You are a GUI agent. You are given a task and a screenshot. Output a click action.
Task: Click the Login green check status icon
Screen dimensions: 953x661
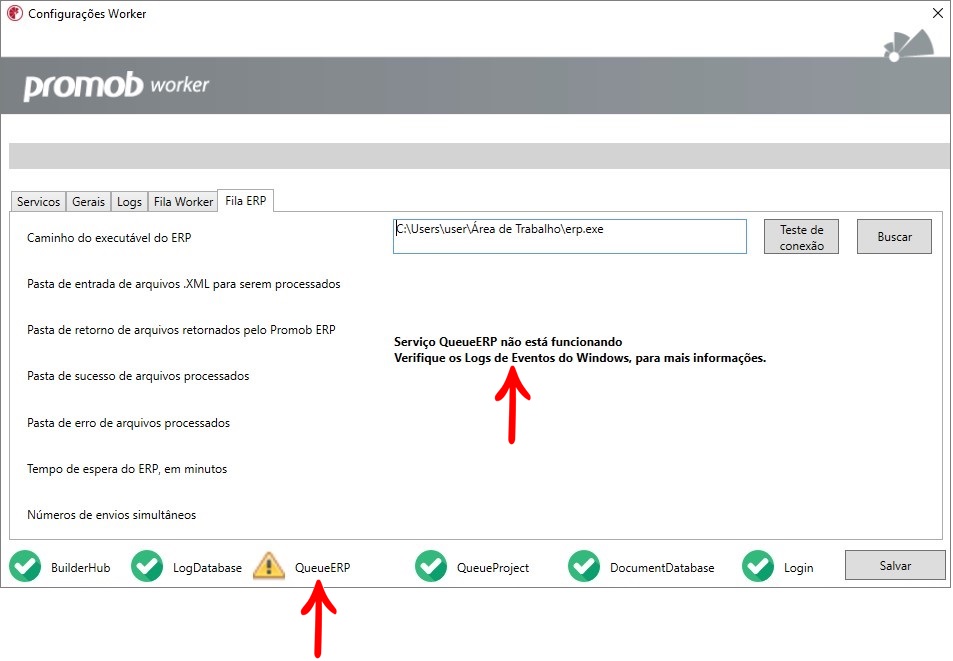tap(758, 566)
